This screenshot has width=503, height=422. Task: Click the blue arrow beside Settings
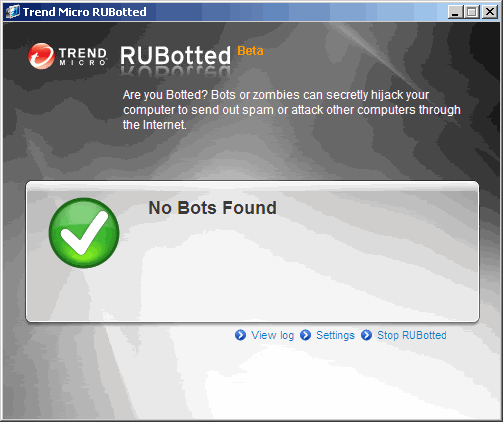(x=305, y=335)
